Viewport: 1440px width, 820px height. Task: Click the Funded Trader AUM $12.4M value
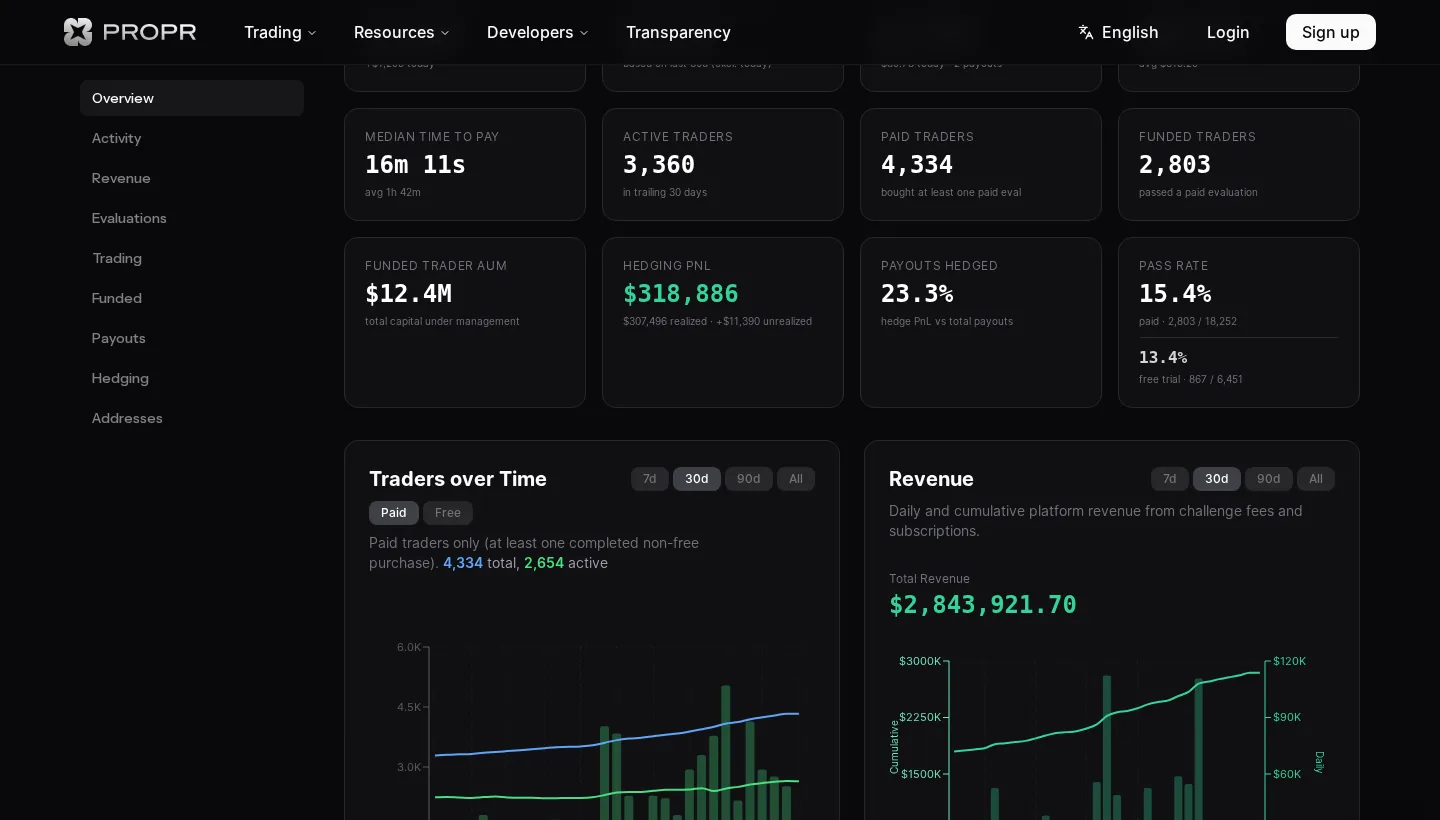(x=408, y=294)
